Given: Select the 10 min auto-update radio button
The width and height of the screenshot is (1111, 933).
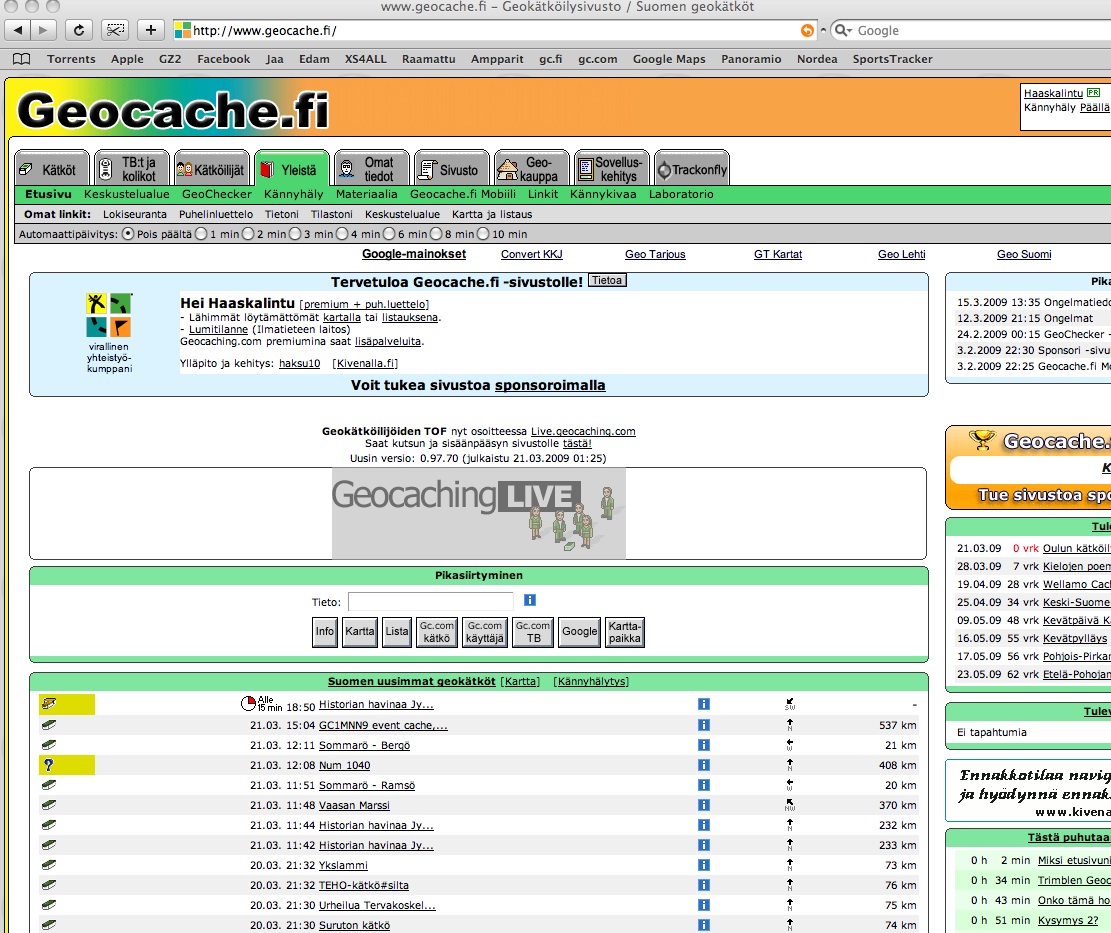Looking at the screenshot, I should [x=483, y=233].
